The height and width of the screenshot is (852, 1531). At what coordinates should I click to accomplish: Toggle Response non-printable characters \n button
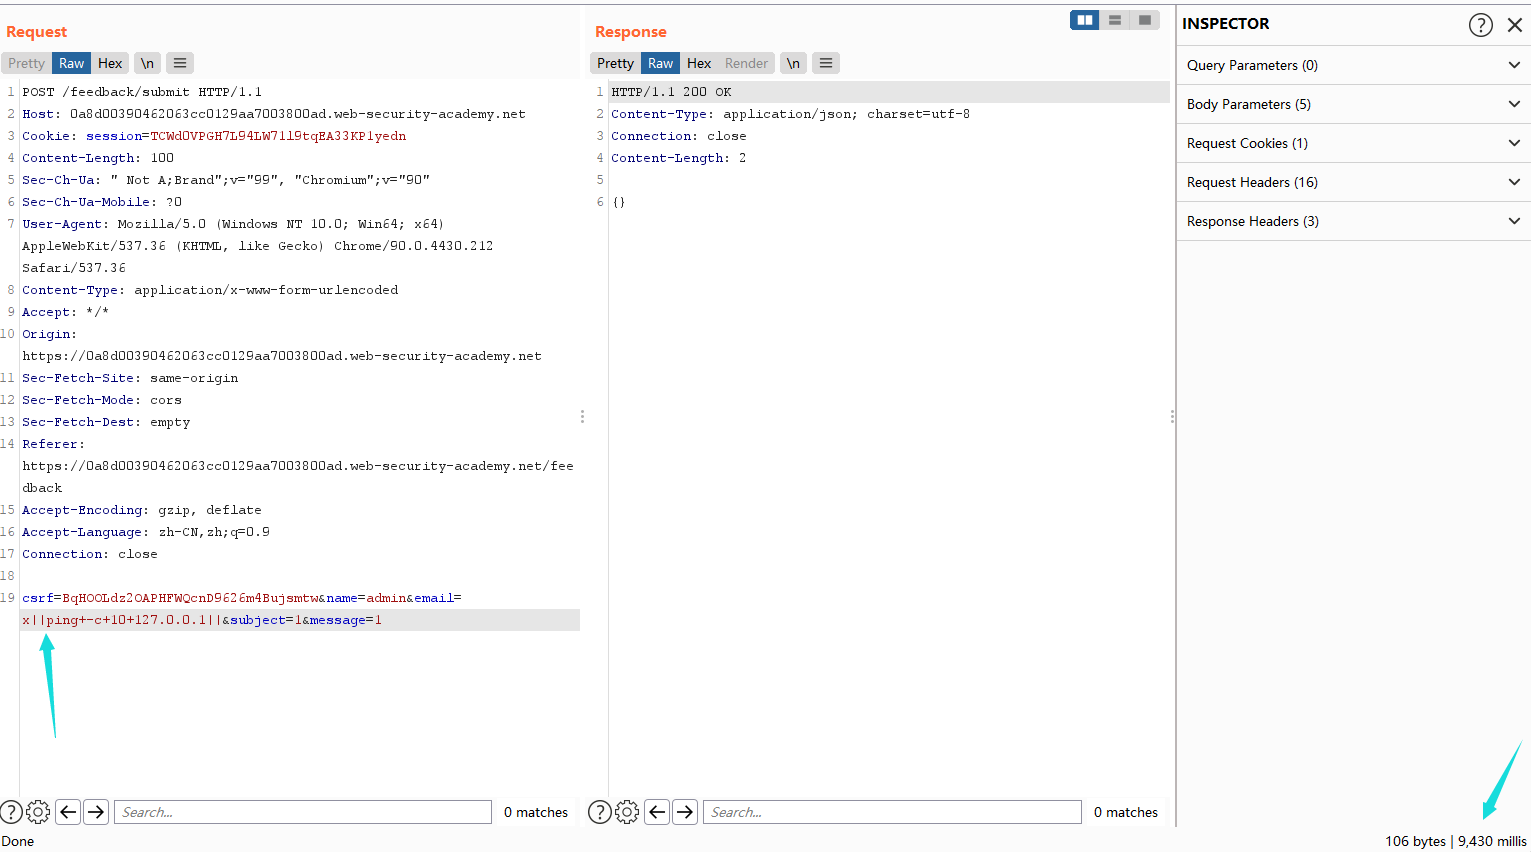(x=793, y=63)
